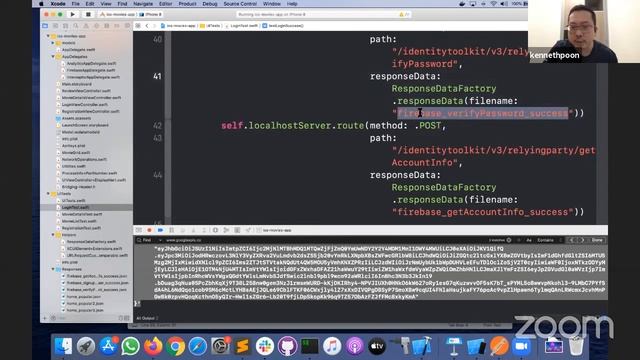Open Firefox in the Dock
The image size is (640, 360).
coord(153,347)
